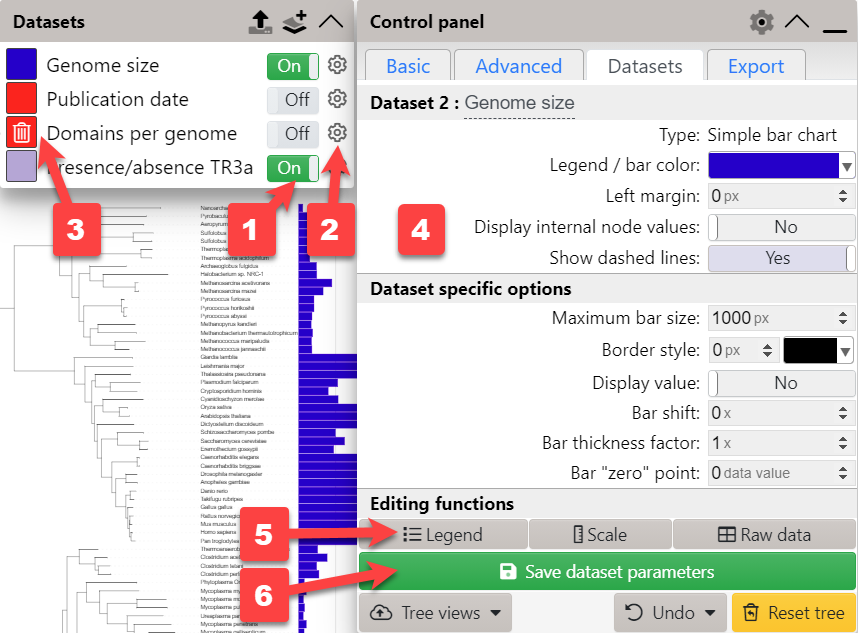Image resolution: width=858 pixels, height=633 pixels.
Task: Collapse the Datasets panel
Action: click(x=330, y=21)
